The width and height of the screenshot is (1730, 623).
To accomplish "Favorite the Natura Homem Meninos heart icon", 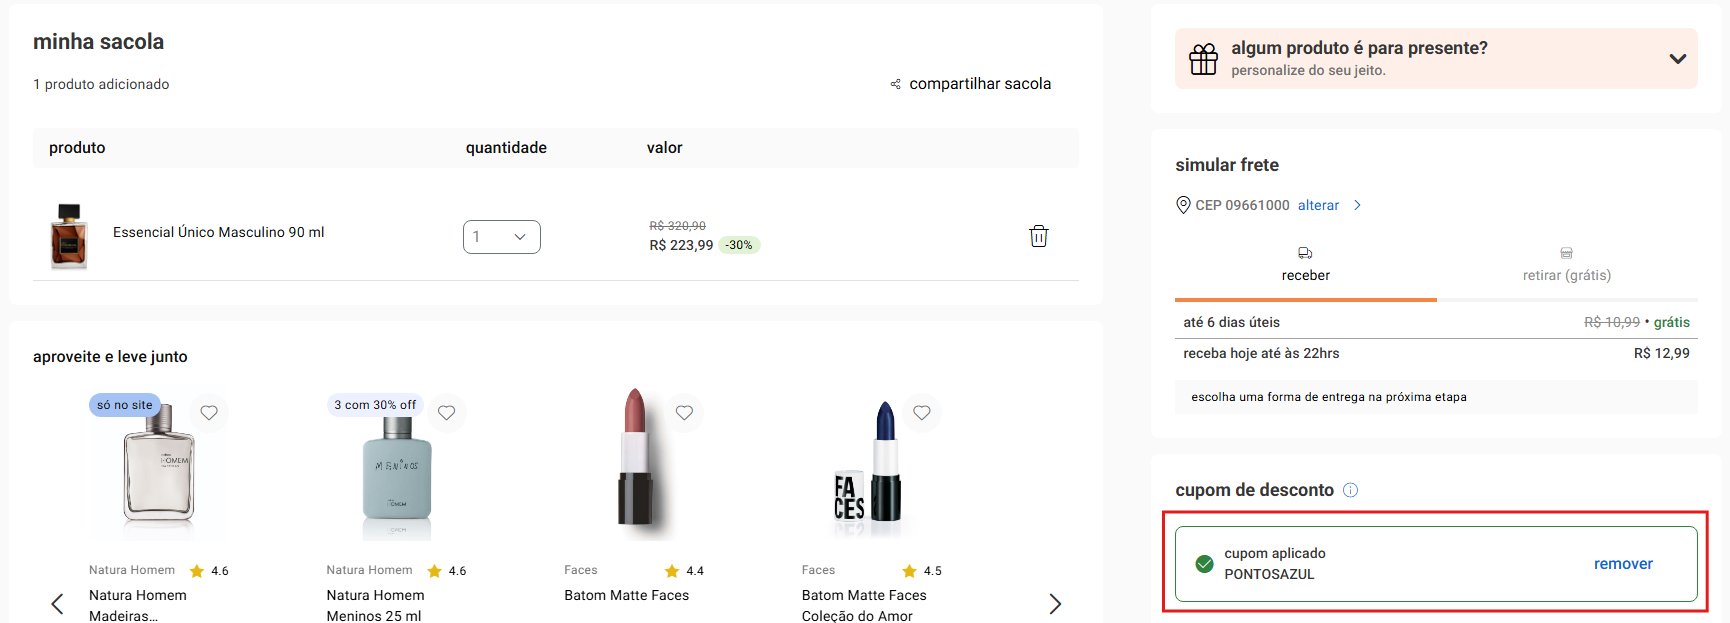I will coord(447,412).
